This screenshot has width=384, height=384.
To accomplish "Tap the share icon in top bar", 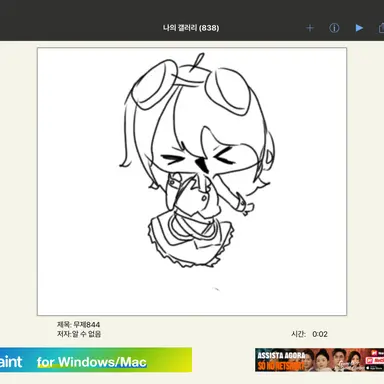I will (x=381, y=28).
